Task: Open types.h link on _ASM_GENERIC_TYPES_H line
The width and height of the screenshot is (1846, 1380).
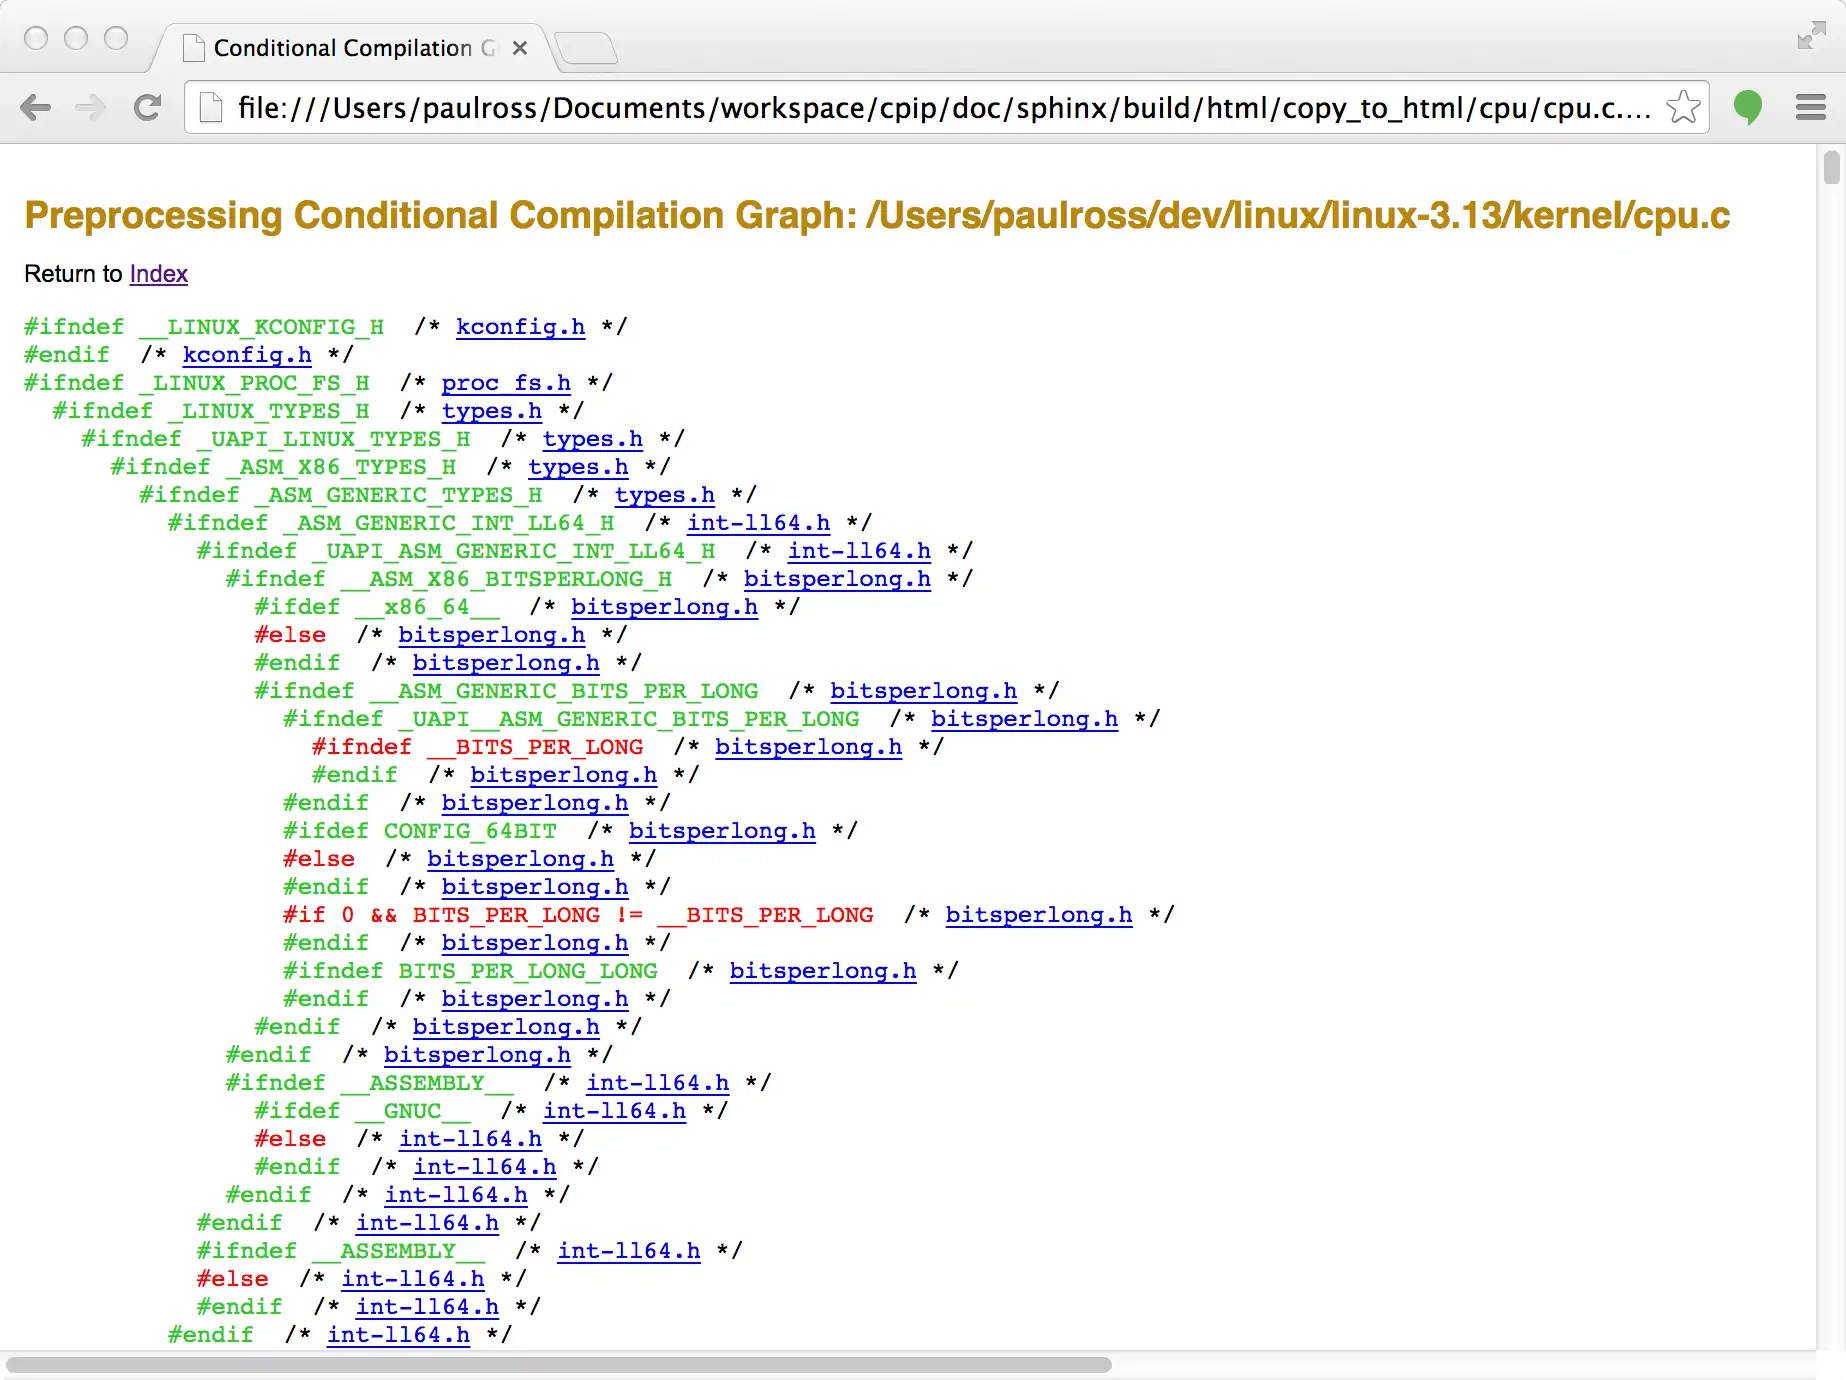Action: tap(665, 495)
